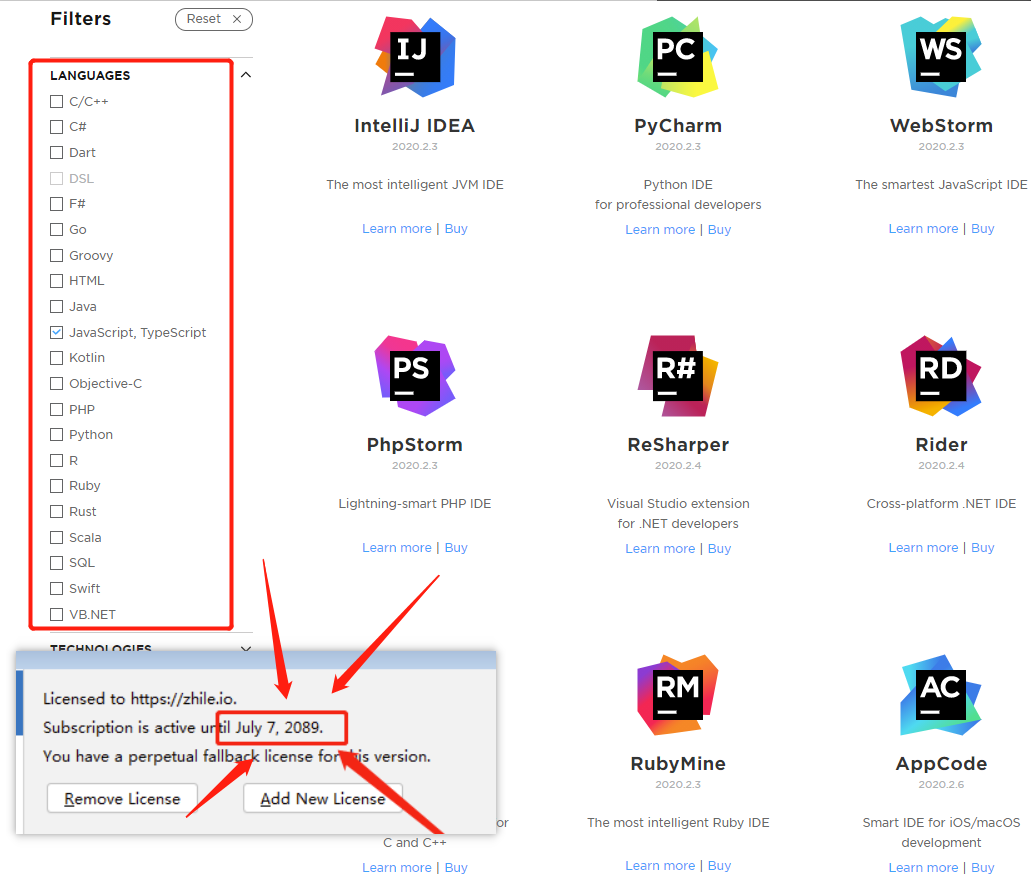Open WebStorm Learn more link
Viewport: 1031px width, 875px height.
tap(923, 228)
